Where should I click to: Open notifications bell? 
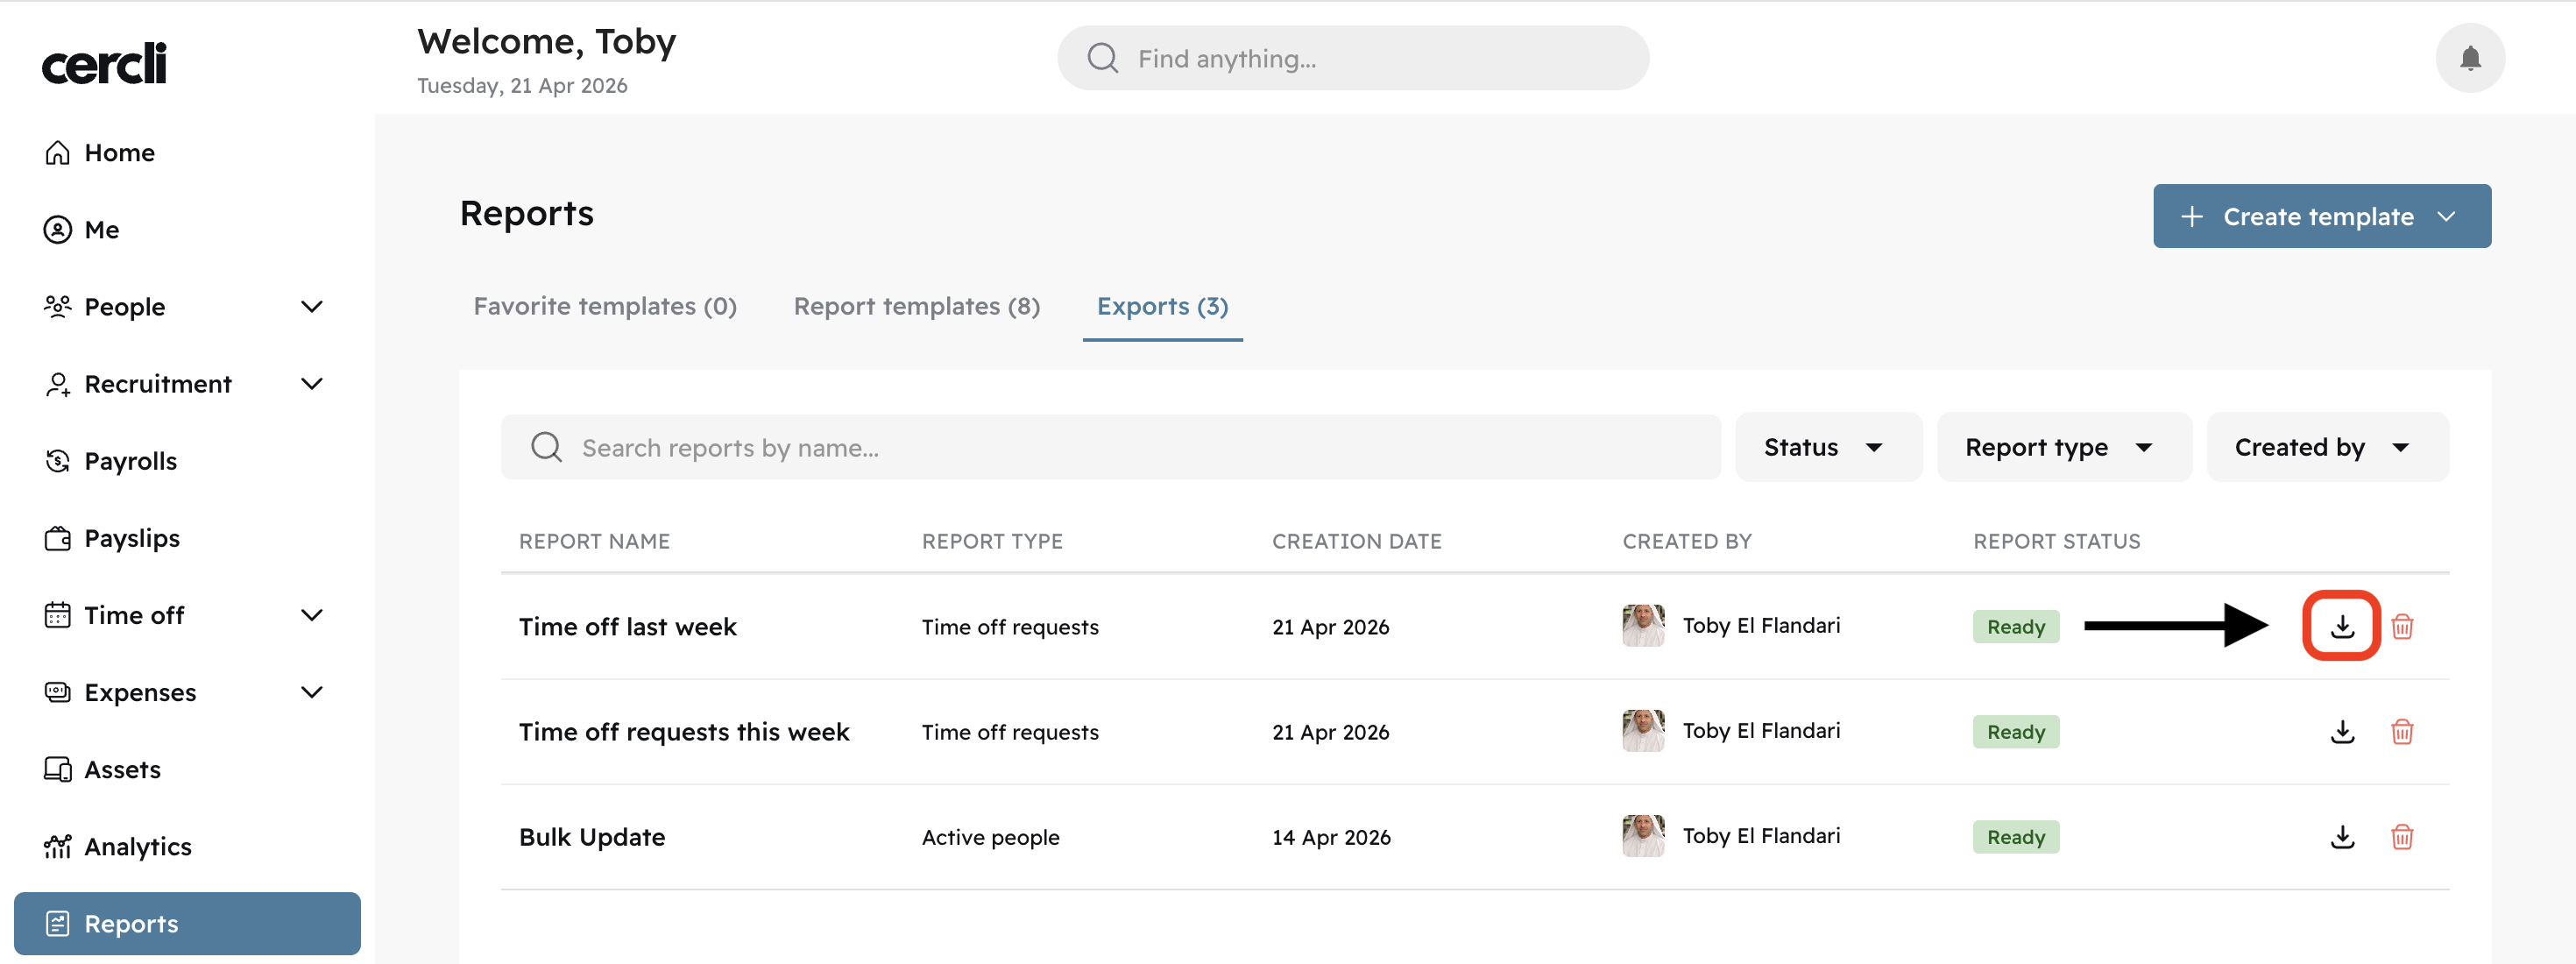(x=2469, y=58)
